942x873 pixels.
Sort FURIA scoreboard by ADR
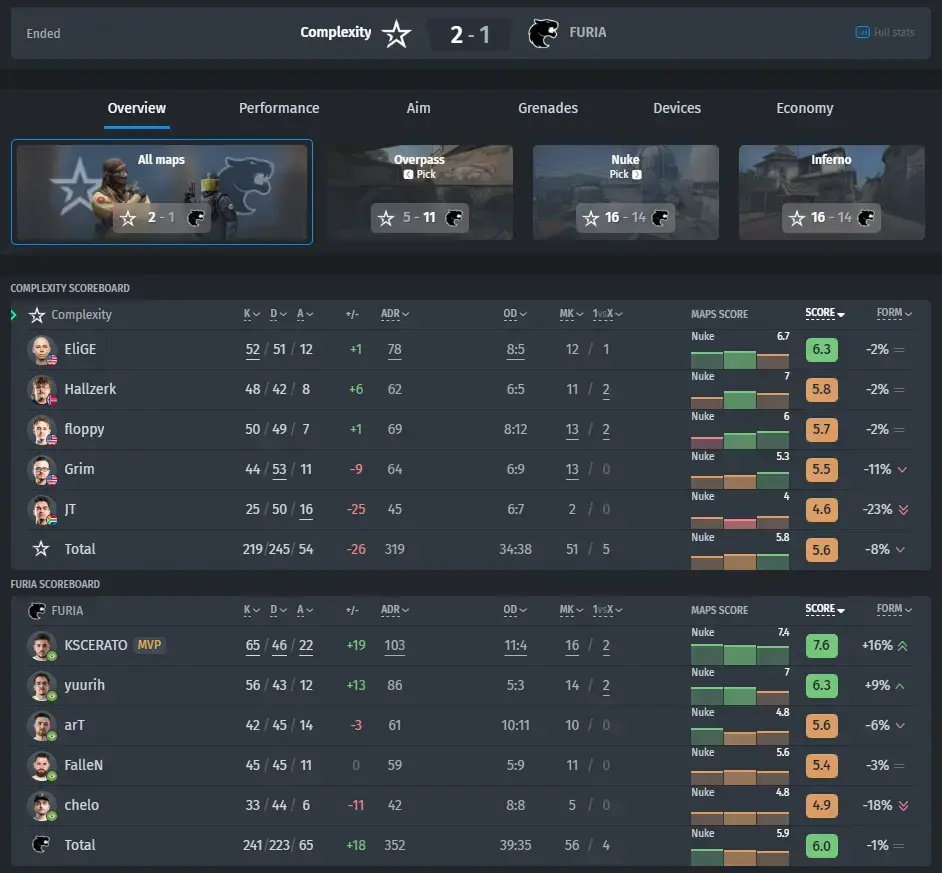[x=395, y=610]
